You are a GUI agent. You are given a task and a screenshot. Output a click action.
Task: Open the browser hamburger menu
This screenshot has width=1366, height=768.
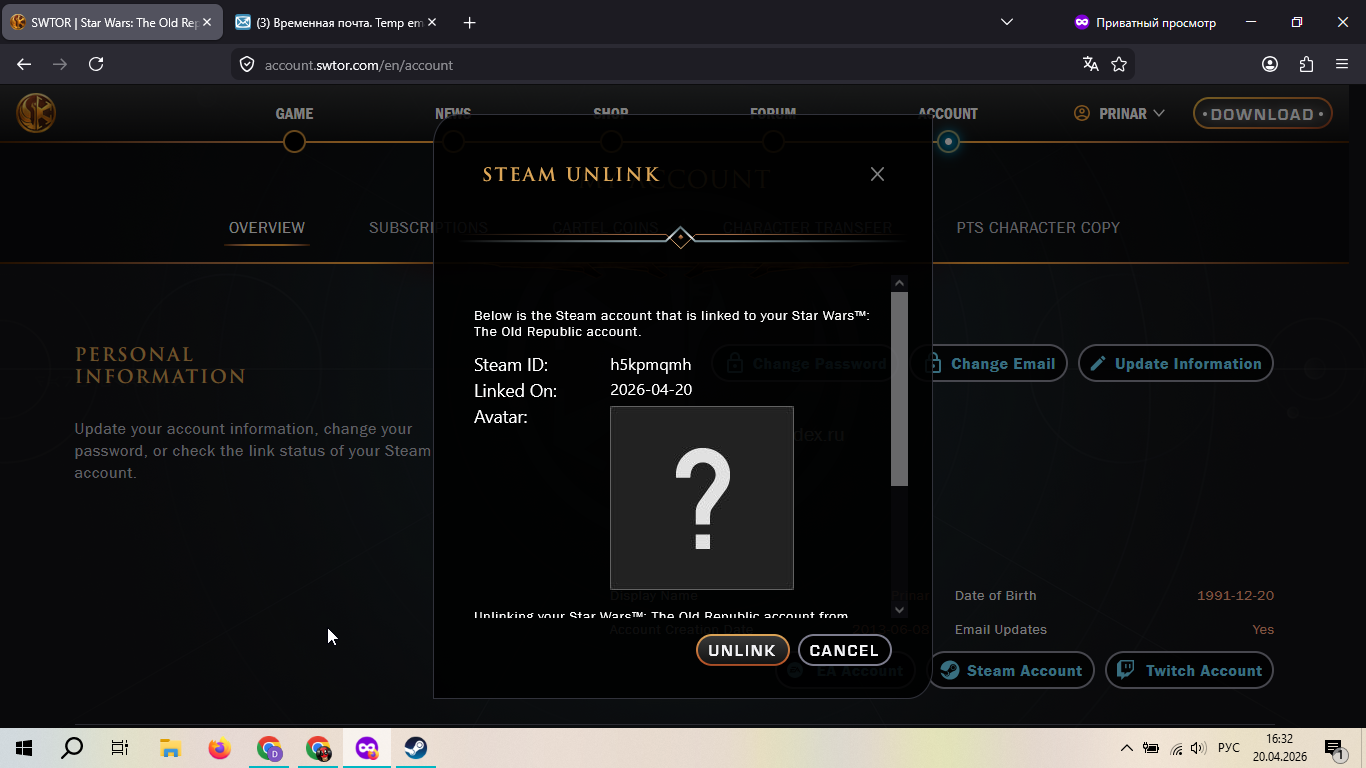pyautogui.click(x=1342, y=64)
